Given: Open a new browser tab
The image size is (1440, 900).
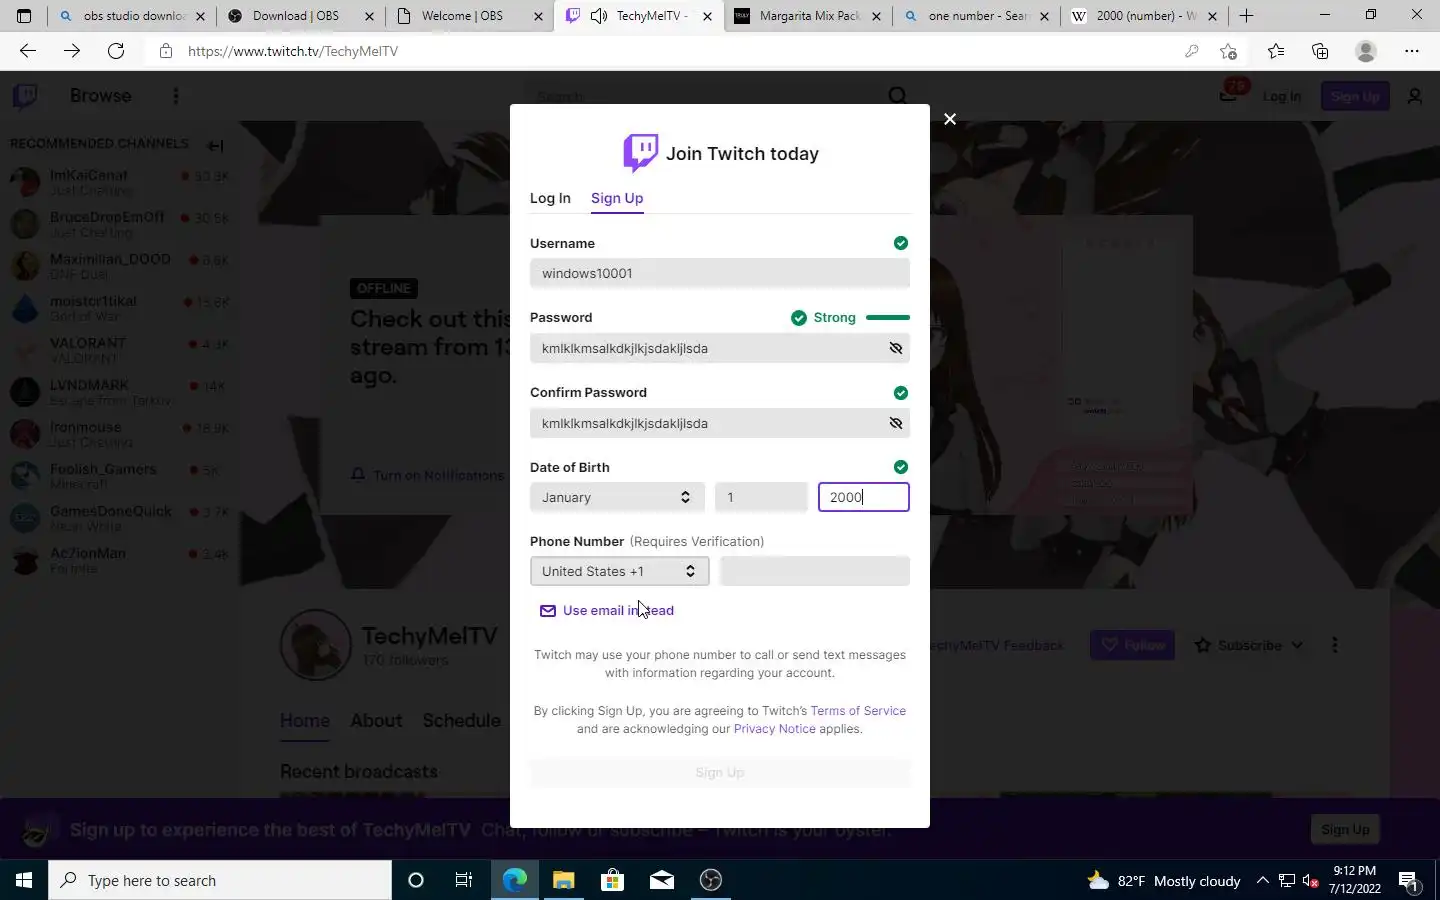Looking at the screenshot, I should click(x=1246, y=16).
